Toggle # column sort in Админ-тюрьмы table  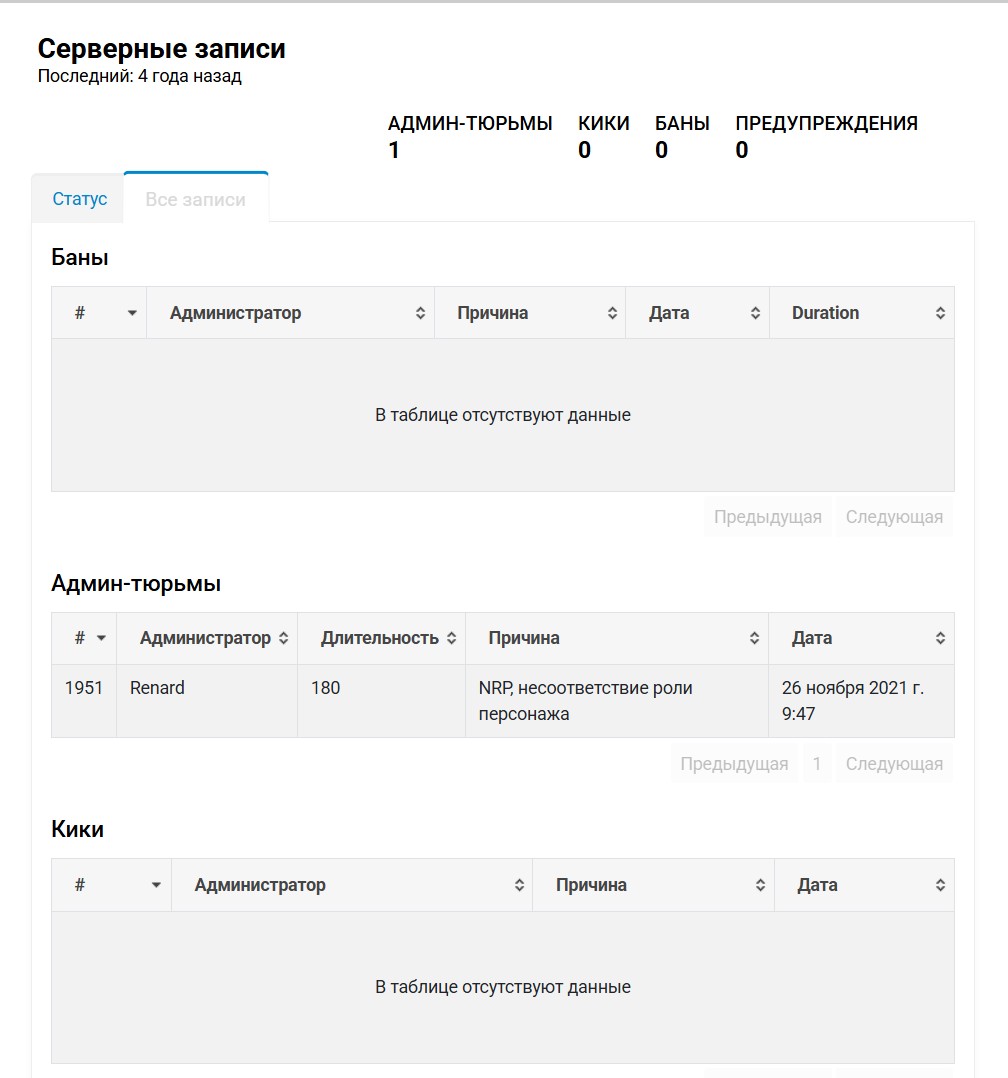(101, 639)
